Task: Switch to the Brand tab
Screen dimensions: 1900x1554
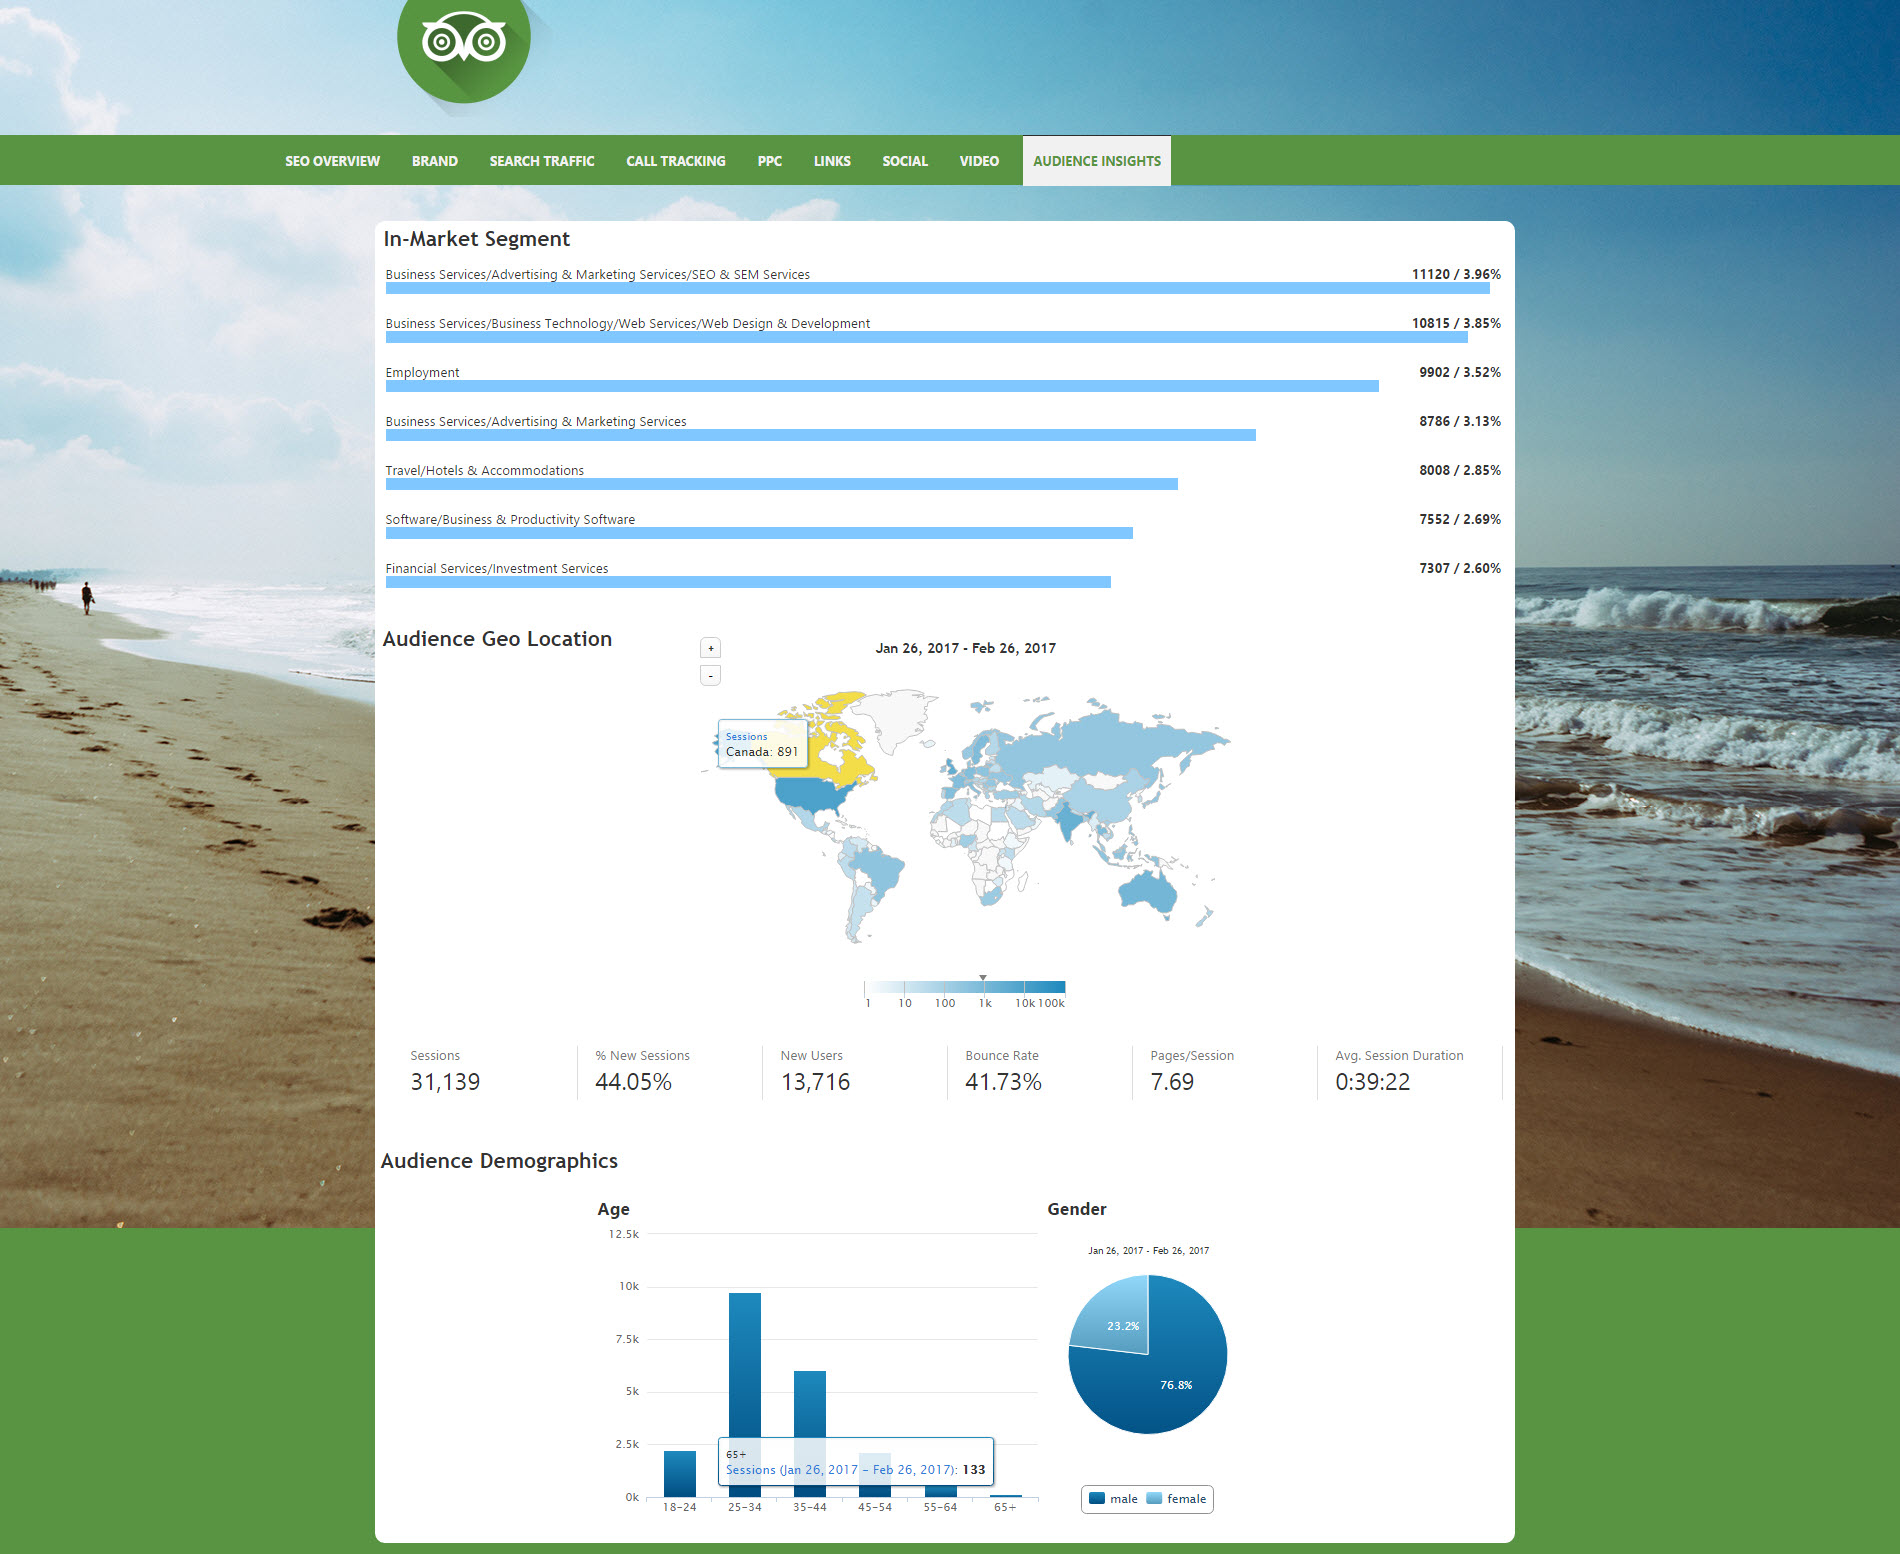Action: pyautogui.click(x=434, y=161)
